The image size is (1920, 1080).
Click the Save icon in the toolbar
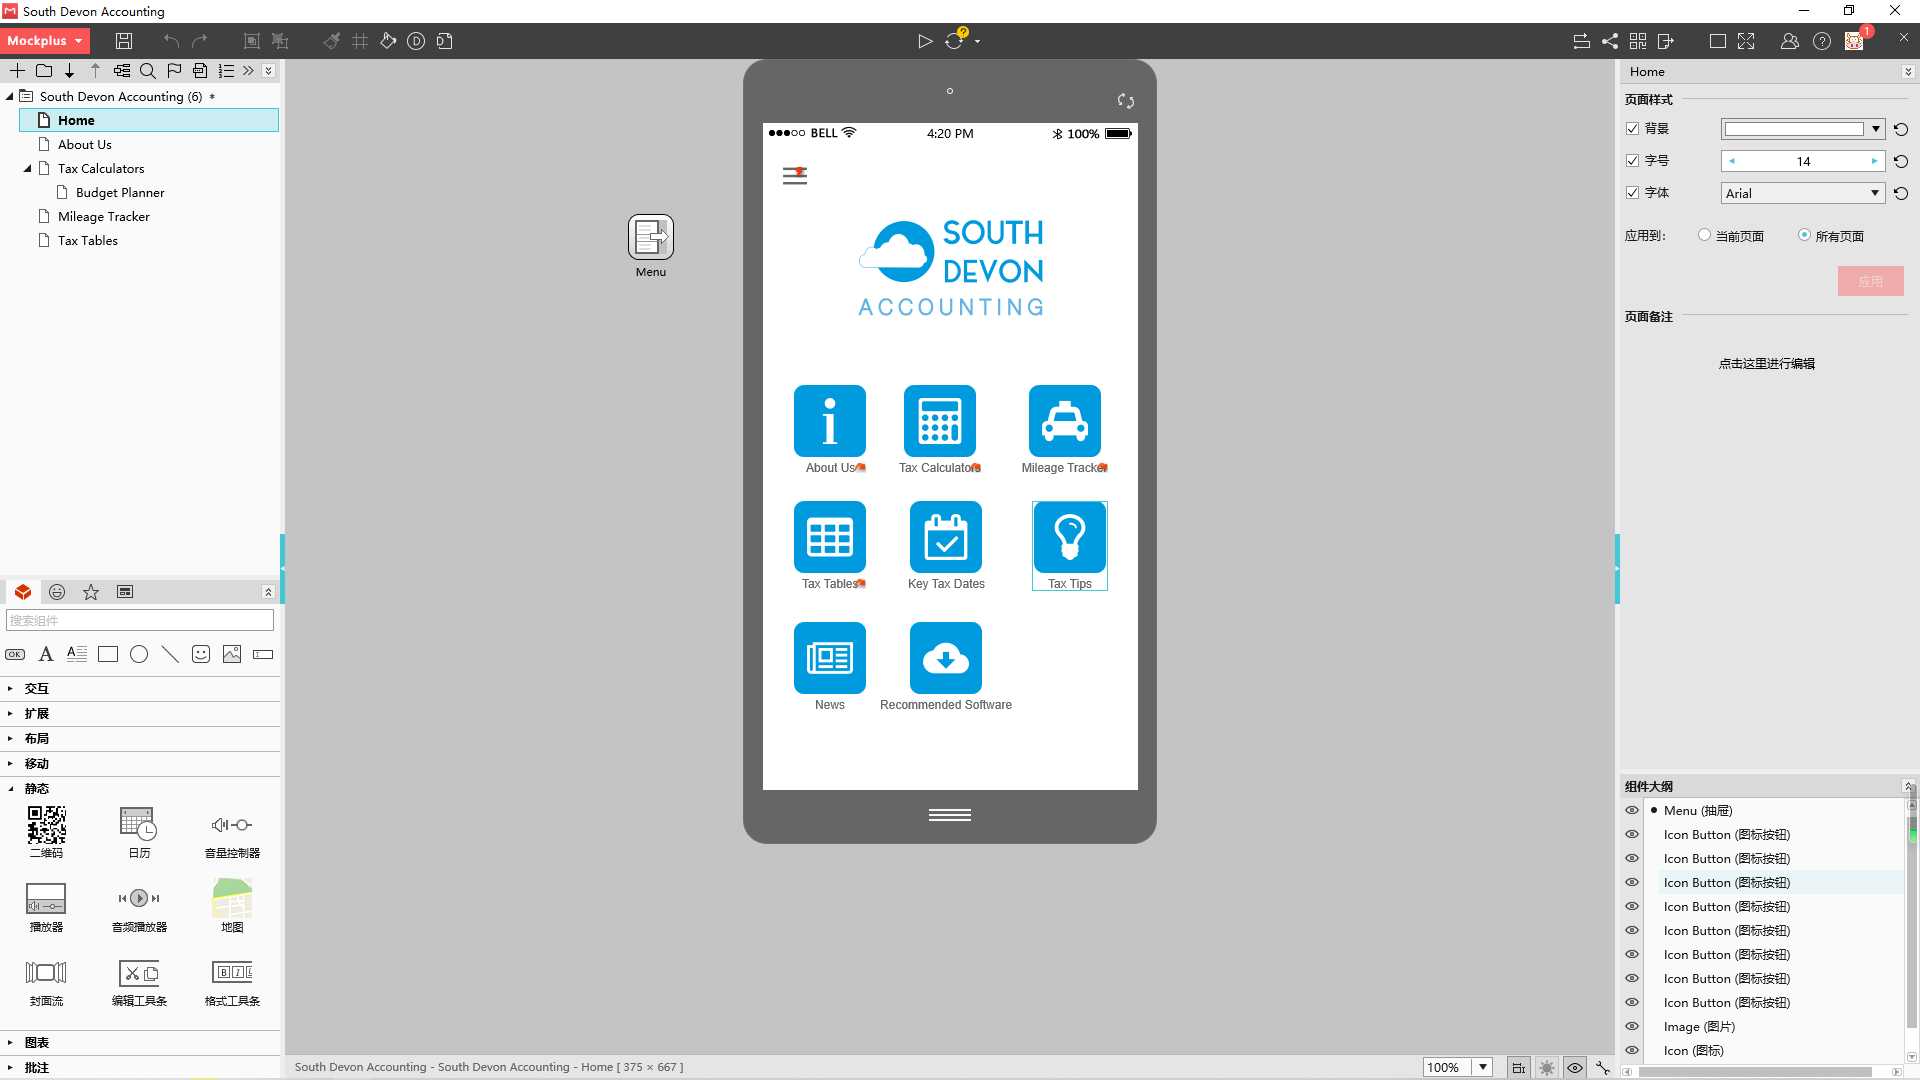(x=124, y=41)
